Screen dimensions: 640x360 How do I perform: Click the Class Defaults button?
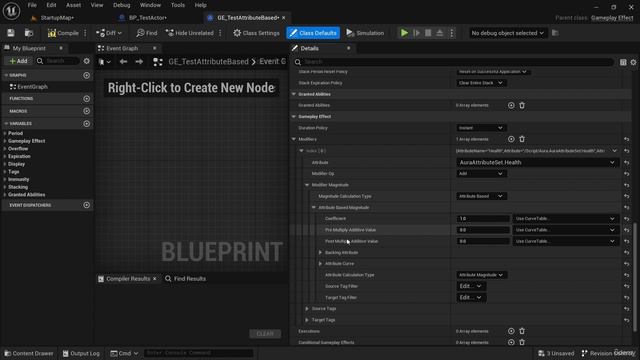click(x=313, y=33)
